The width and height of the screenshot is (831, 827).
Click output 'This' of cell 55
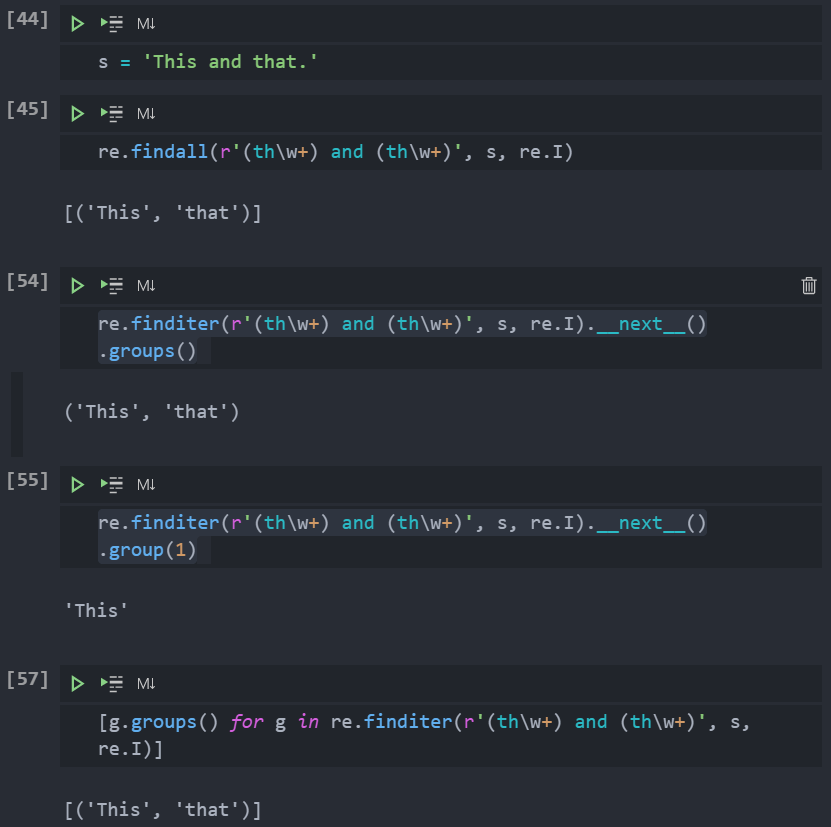click(x=96, y=611)
